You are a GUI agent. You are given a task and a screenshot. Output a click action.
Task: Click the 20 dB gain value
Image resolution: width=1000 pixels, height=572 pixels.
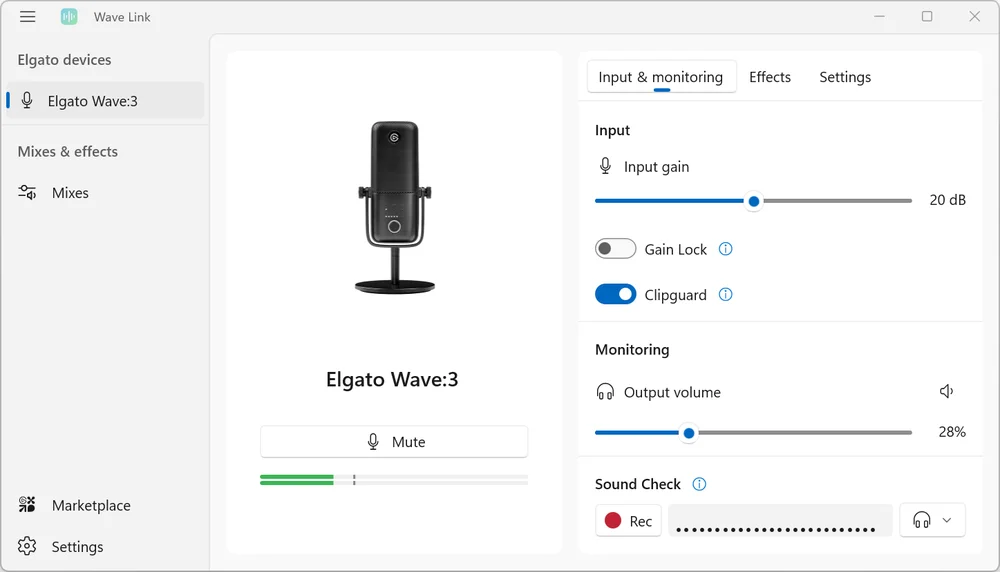947,200
